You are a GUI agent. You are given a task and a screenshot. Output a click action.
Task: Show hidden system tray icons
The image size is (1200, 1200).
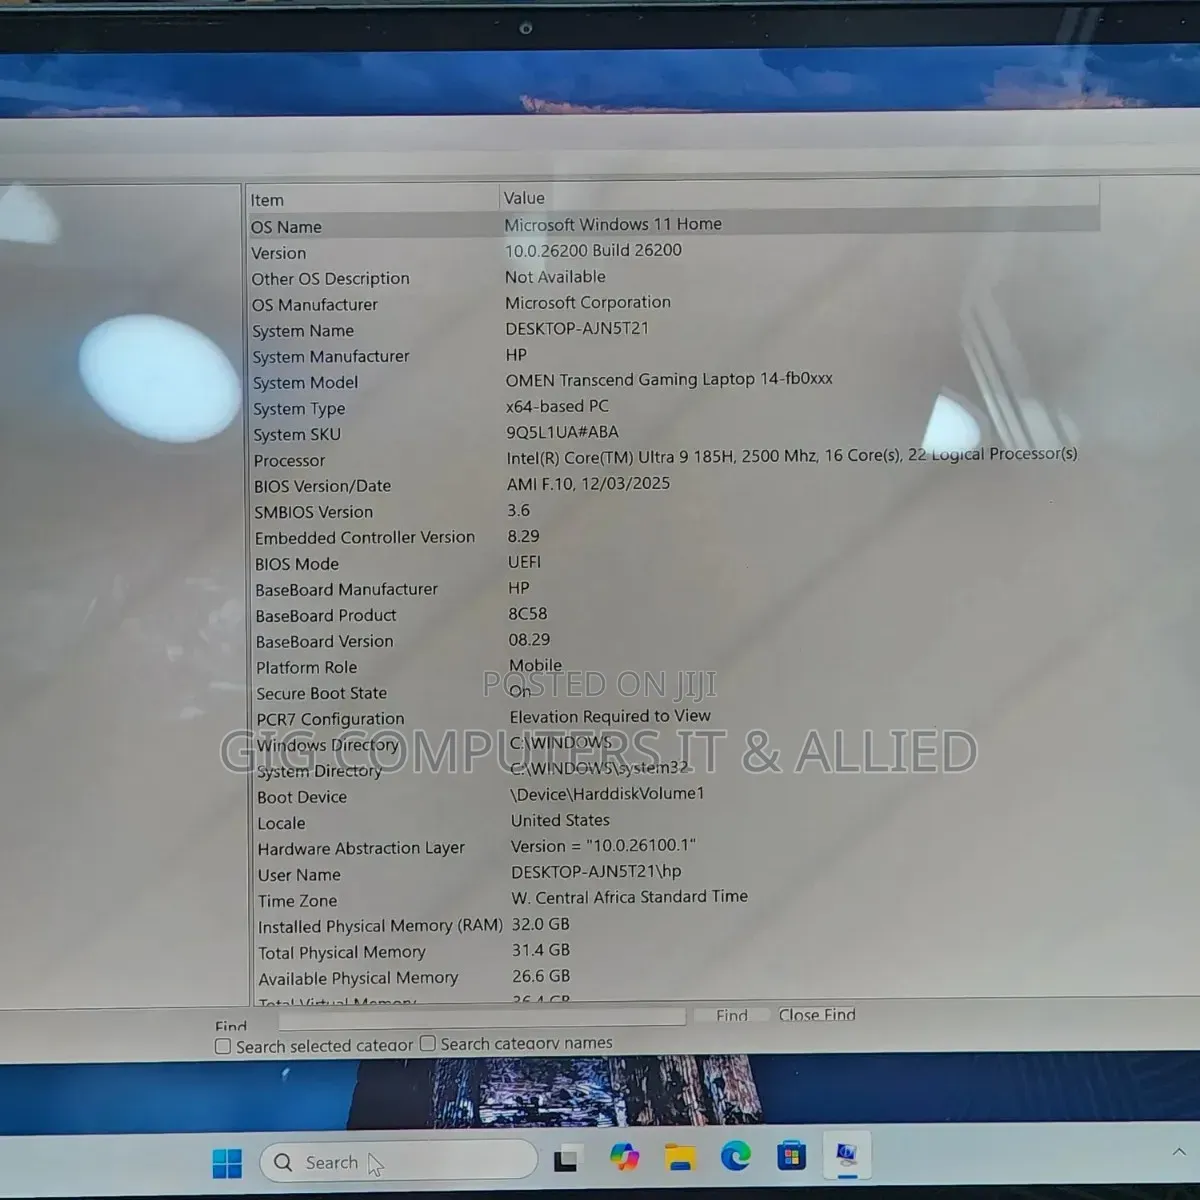pyautogui.click(x=1178, y=1152)
